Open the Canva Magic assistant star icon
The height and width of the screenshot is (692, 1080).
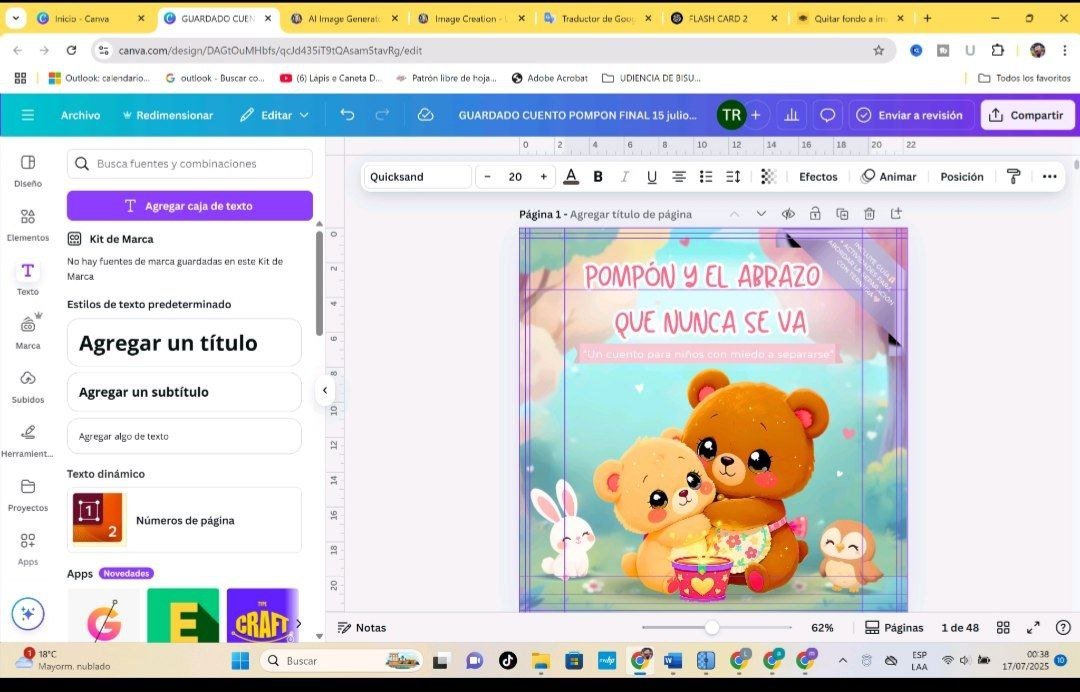point(28,614)
